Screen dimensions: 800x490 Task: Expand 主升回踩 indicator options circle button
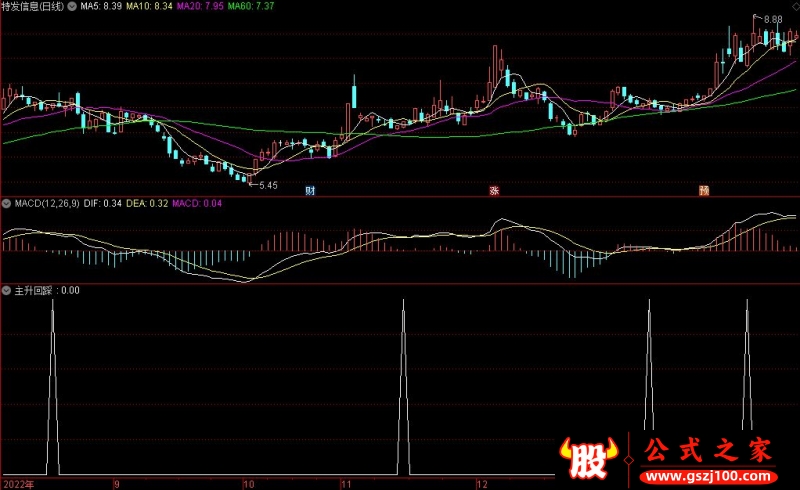click(x=7, y=291)
